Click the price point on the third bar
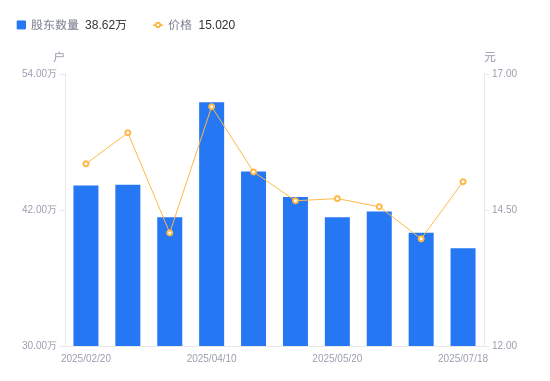The width and height of the screenshot is (550, 381). (x=170, y=233)
